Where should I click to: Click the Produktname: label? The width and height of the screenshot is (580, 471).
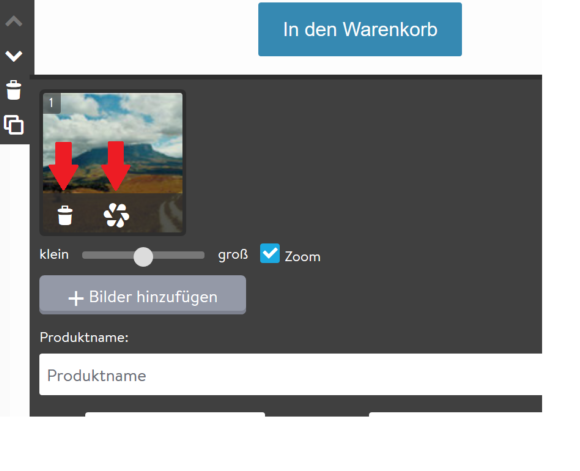pyautogui.click(x=84, y=337)
